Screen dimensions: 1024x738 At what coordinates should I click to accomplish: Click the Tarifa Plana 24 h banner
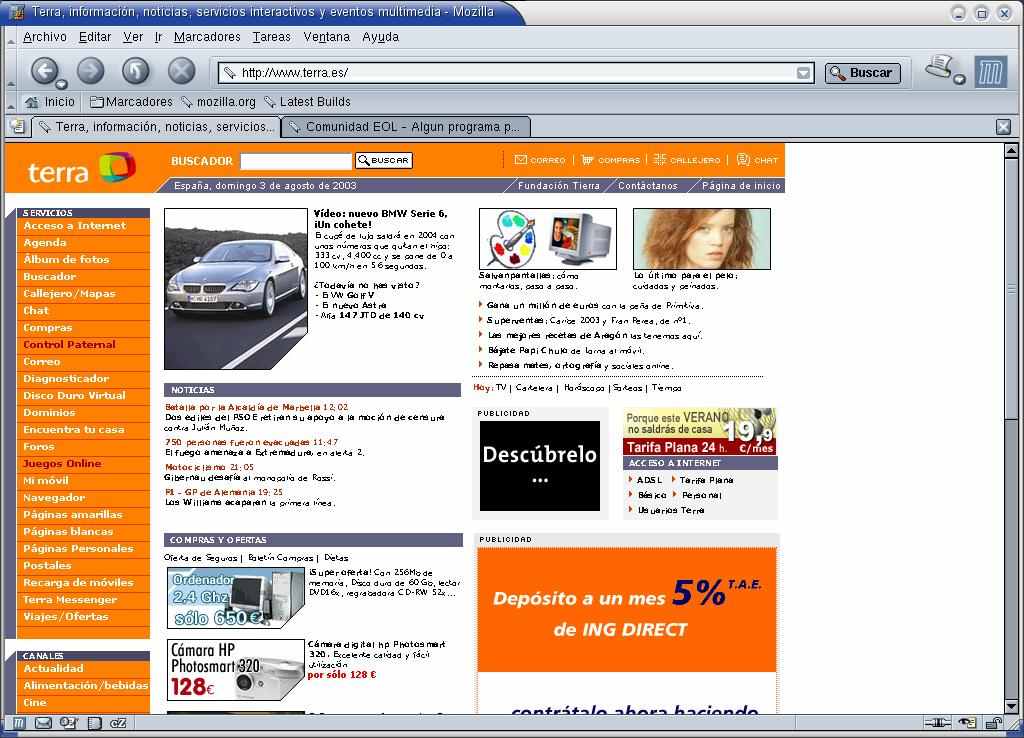[x=699, y=431]
